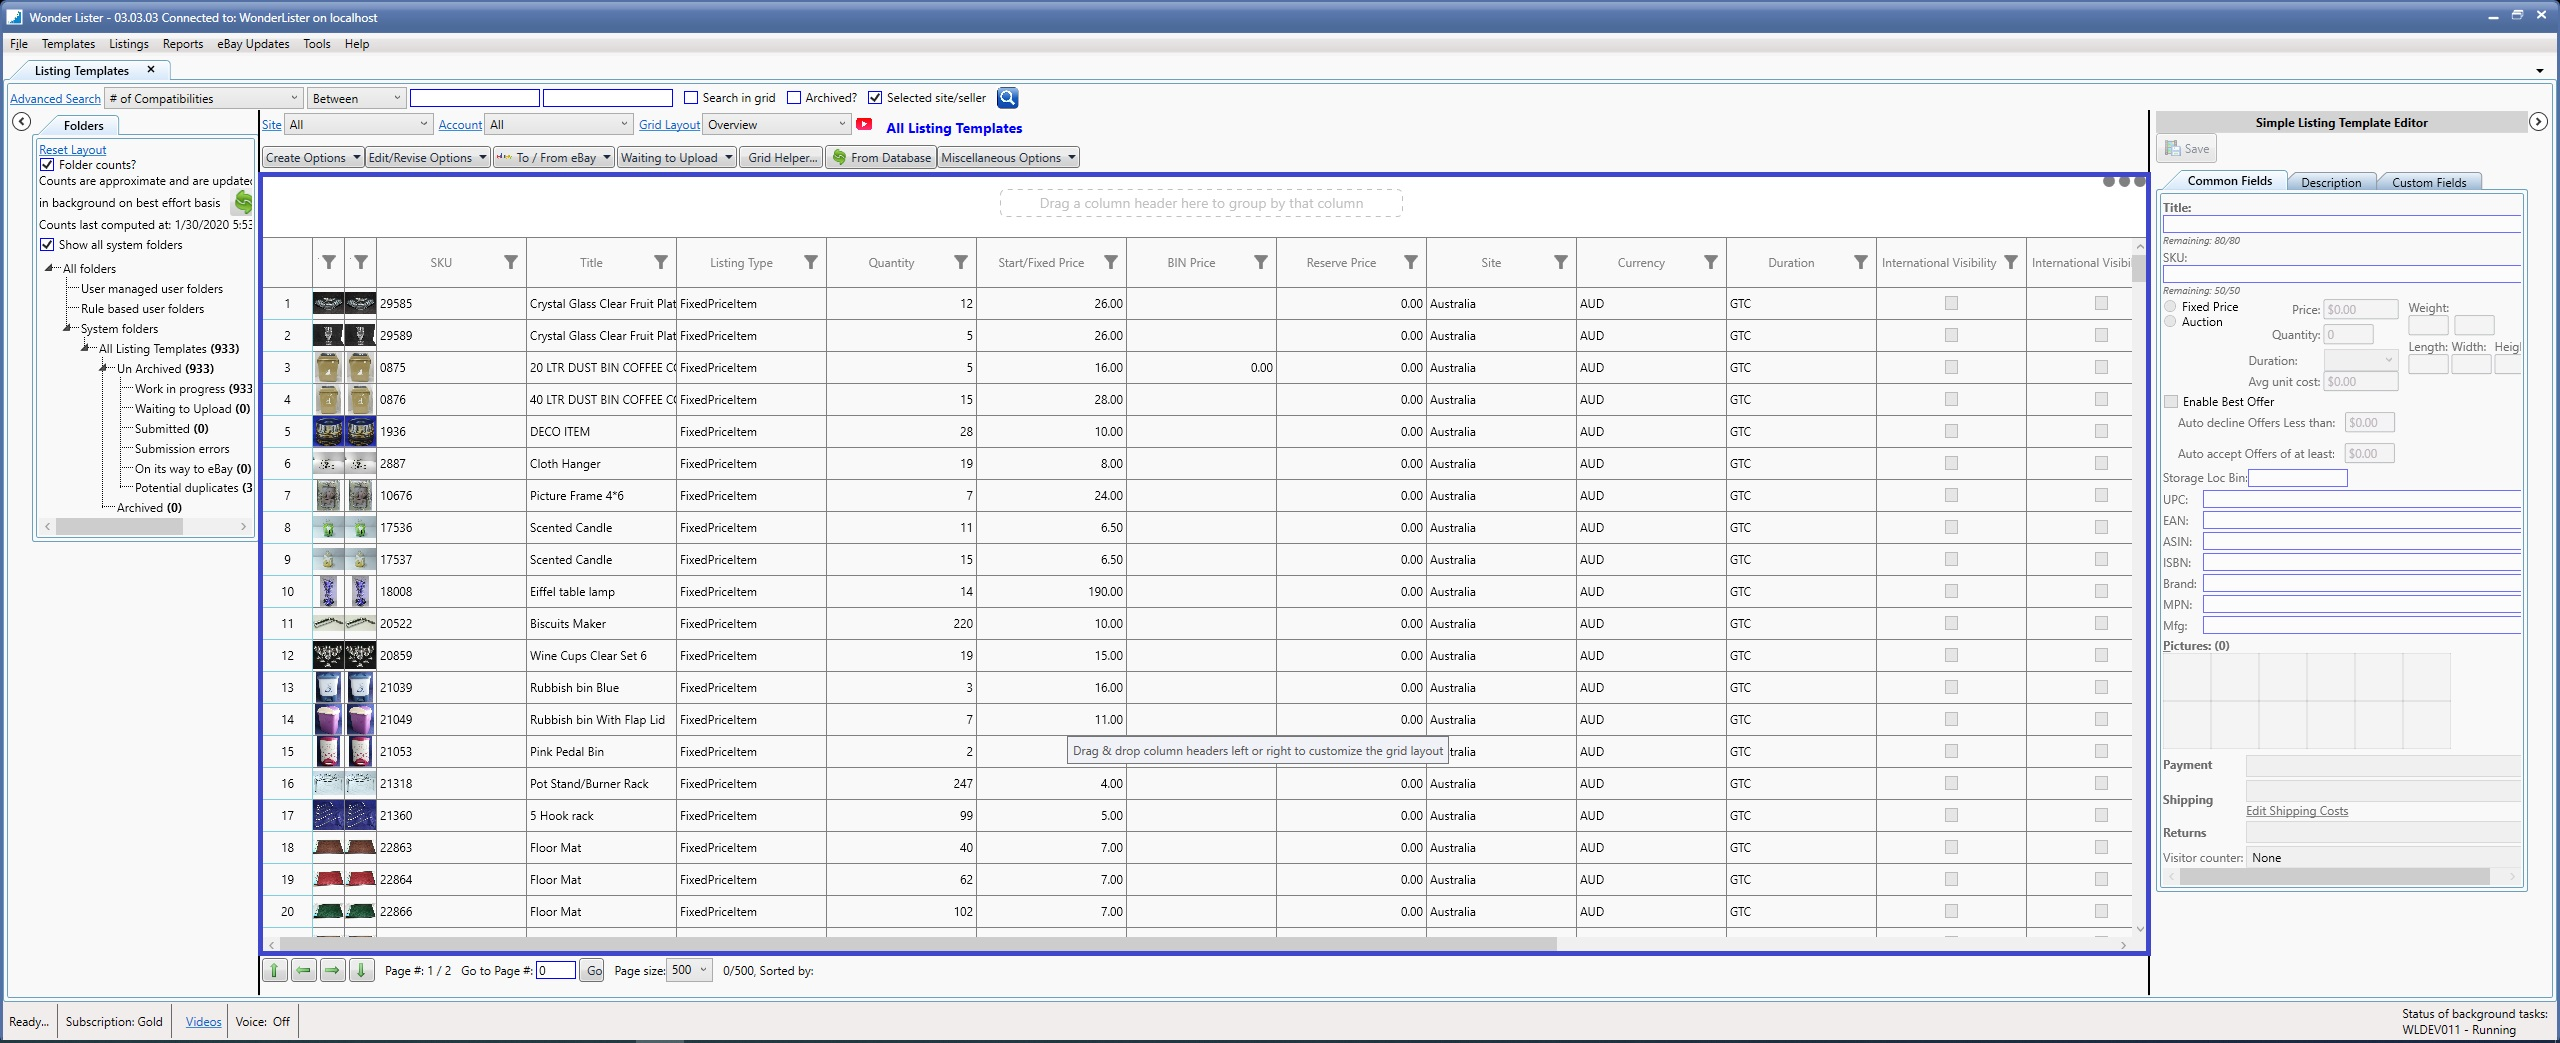Click the Reset Layout link

coord(72,150)
